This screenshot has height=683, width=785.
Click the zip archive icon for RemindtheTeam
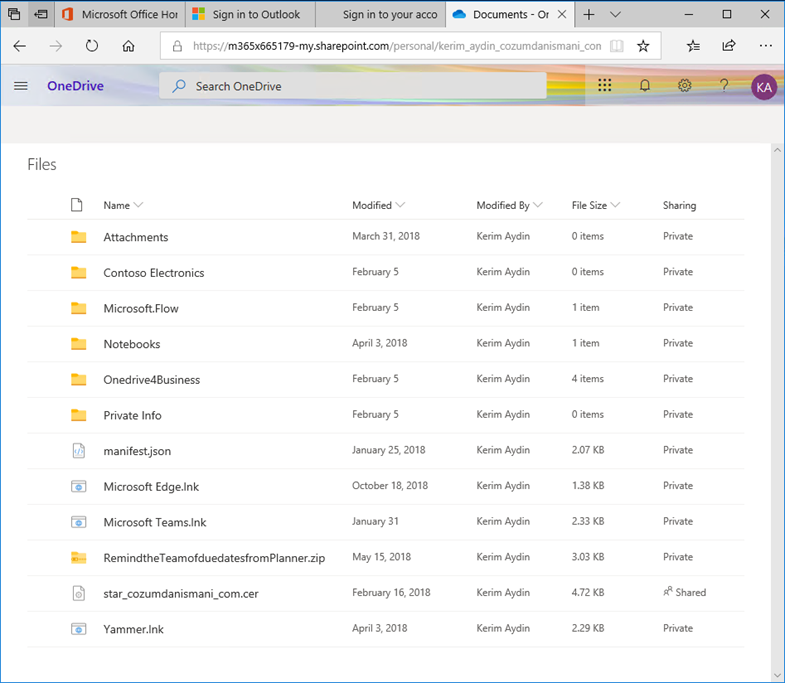click(x=79, y=557)
